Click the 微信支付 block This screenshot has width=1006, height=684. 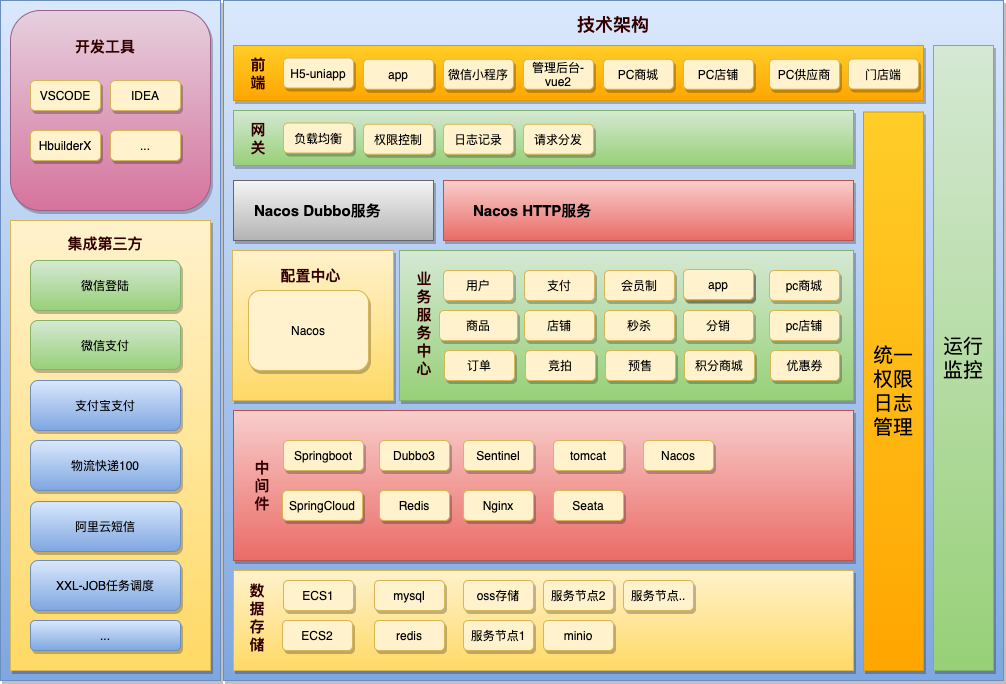tap(105, 345)
